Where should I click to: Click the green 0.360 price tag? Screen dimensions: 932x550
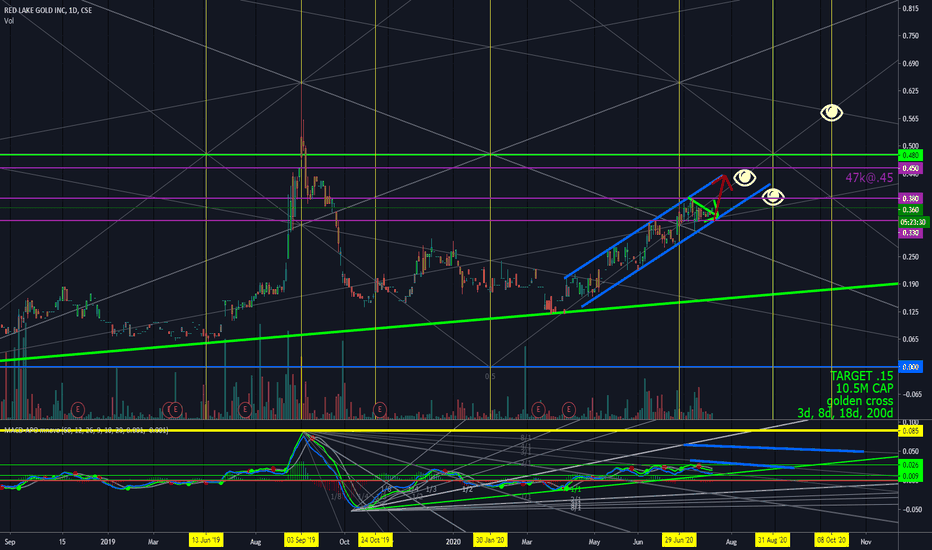coord(911,210)
